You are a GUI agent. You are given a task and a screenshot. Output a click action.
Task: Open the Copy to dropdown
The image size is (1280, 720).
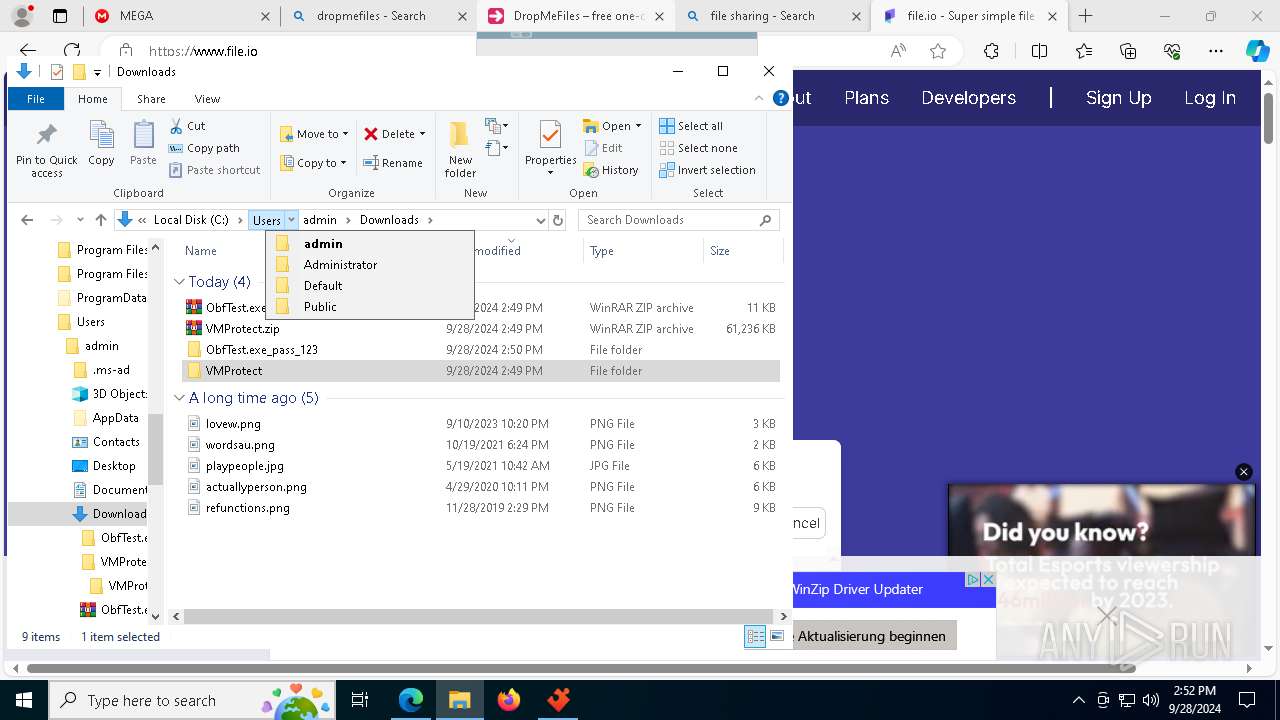click(x=313, y=163)
